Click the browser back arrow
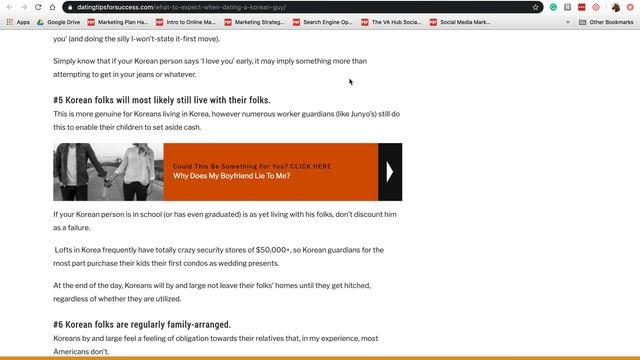Viewport: 640px width, 360px height. click(10, 7)
